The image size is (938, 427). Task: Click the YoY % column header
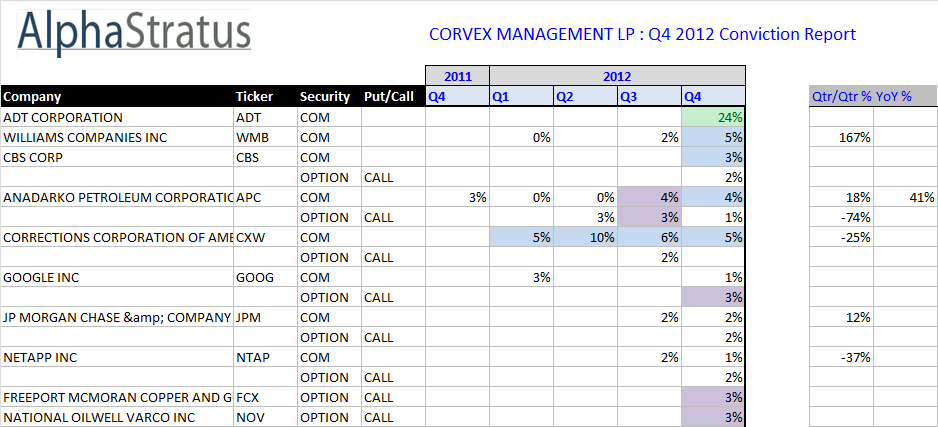[895, 97]
